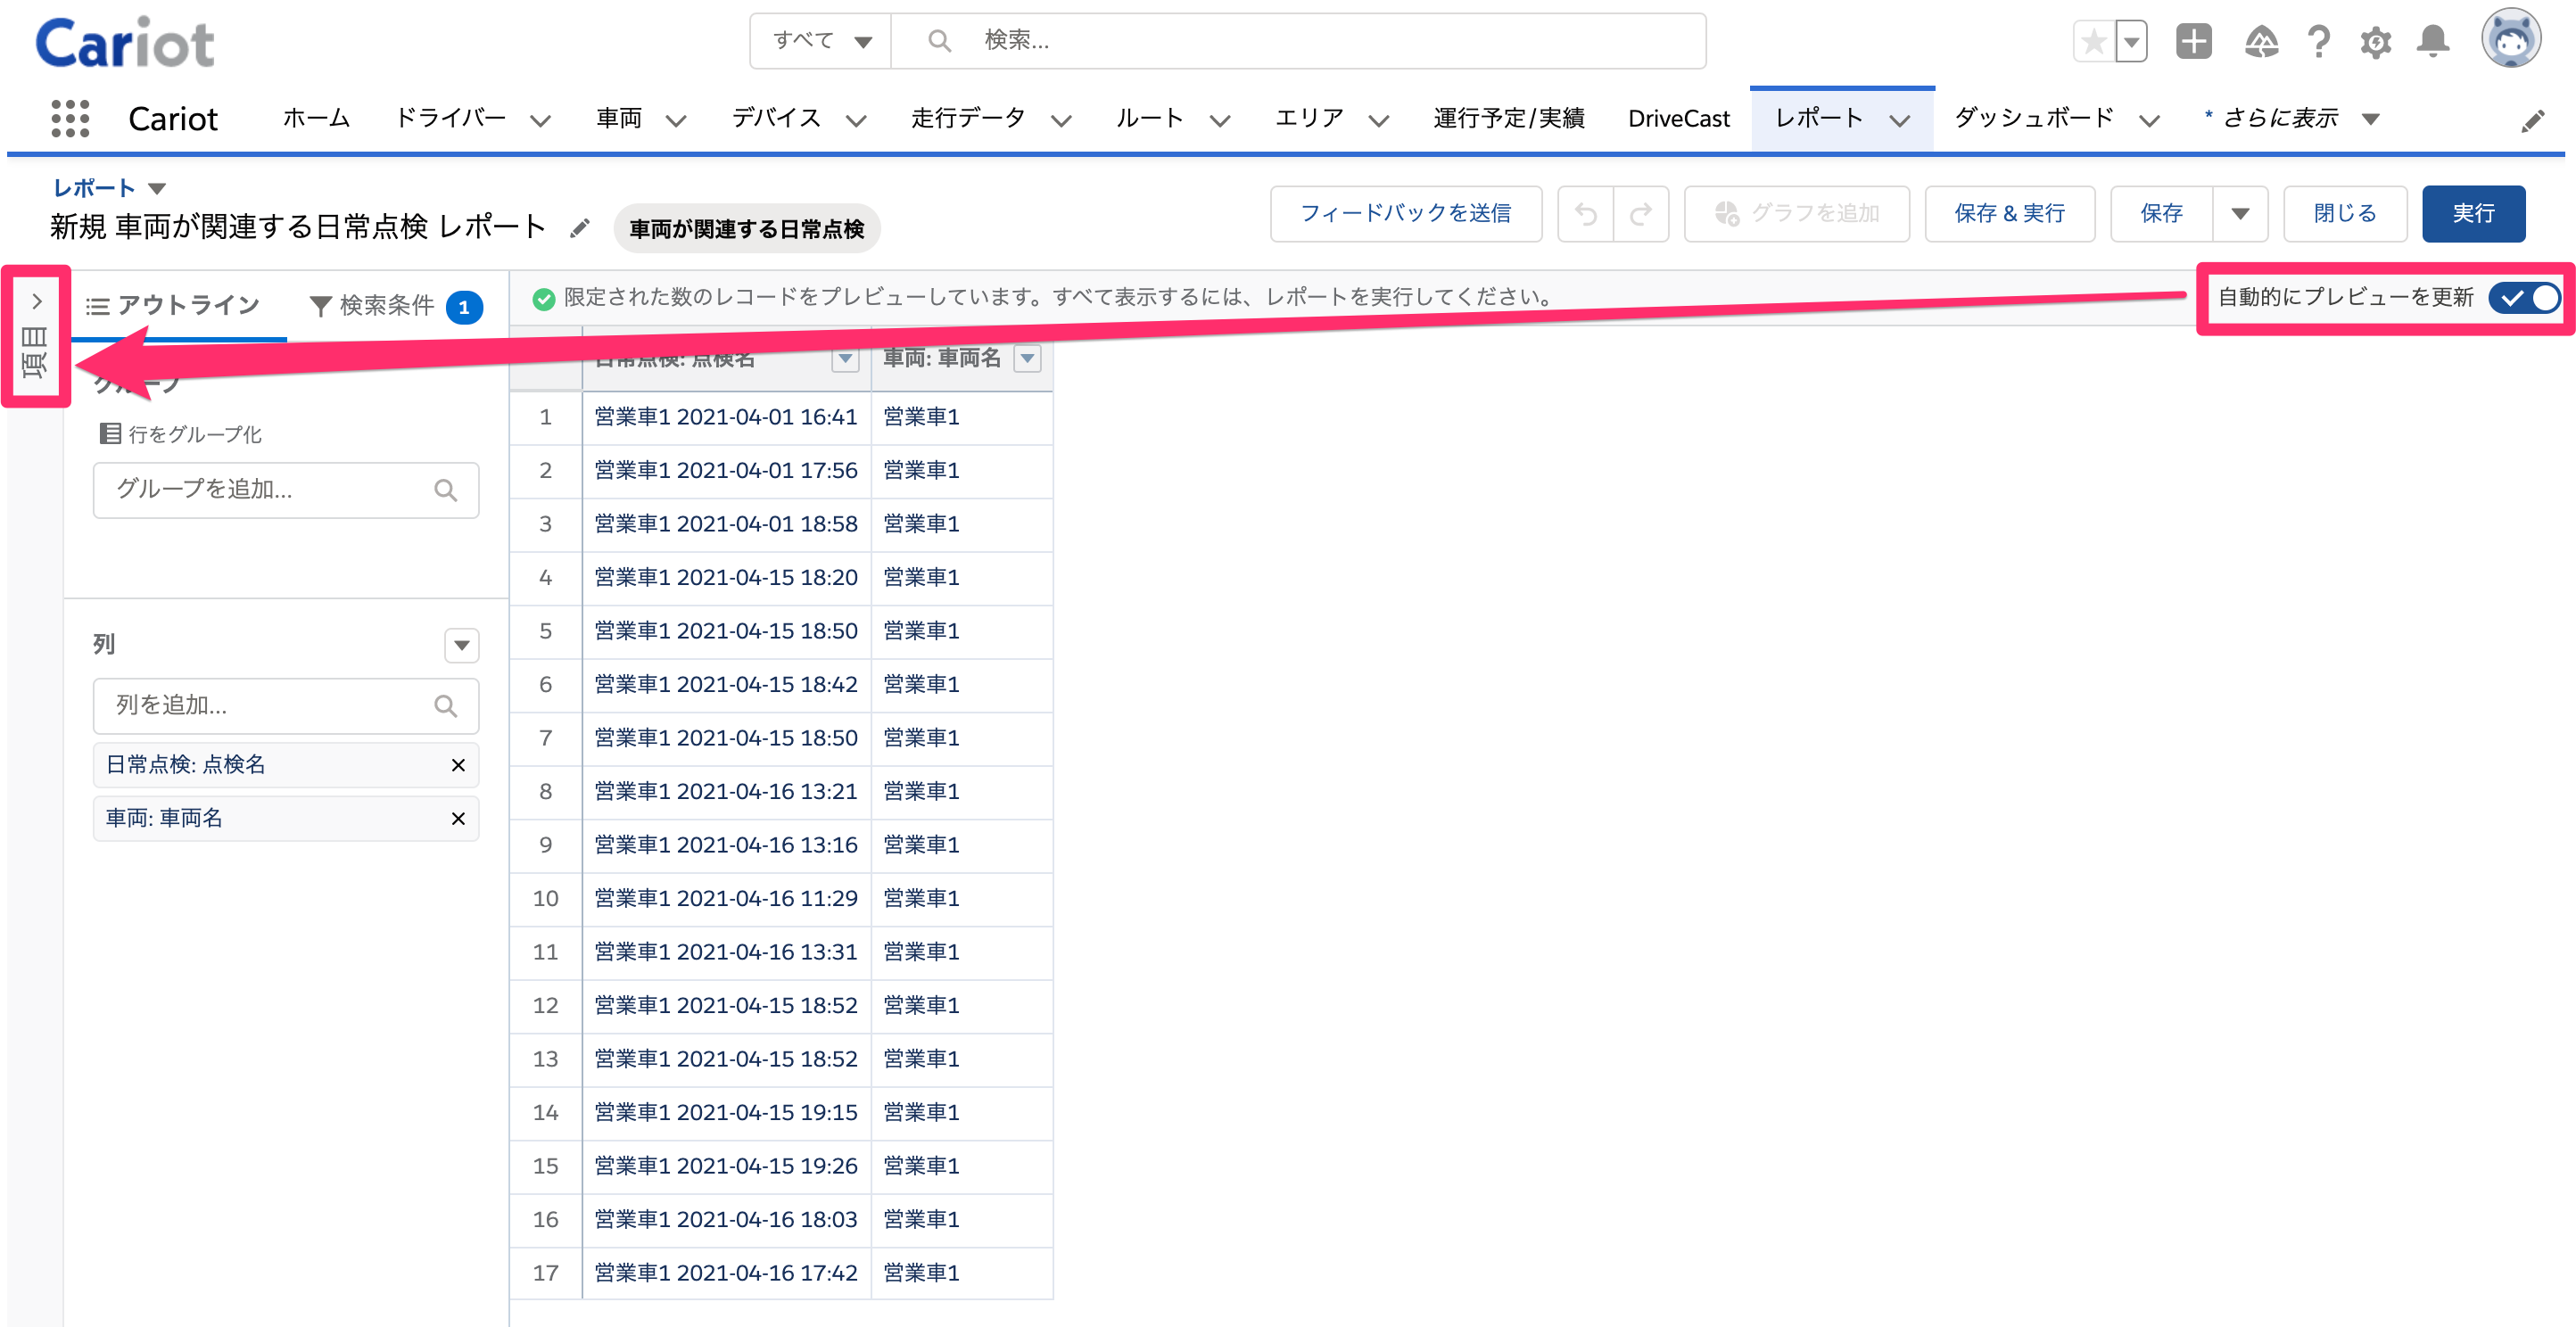Open the 保存 button dropdown arrow

tap(2240, 213)
